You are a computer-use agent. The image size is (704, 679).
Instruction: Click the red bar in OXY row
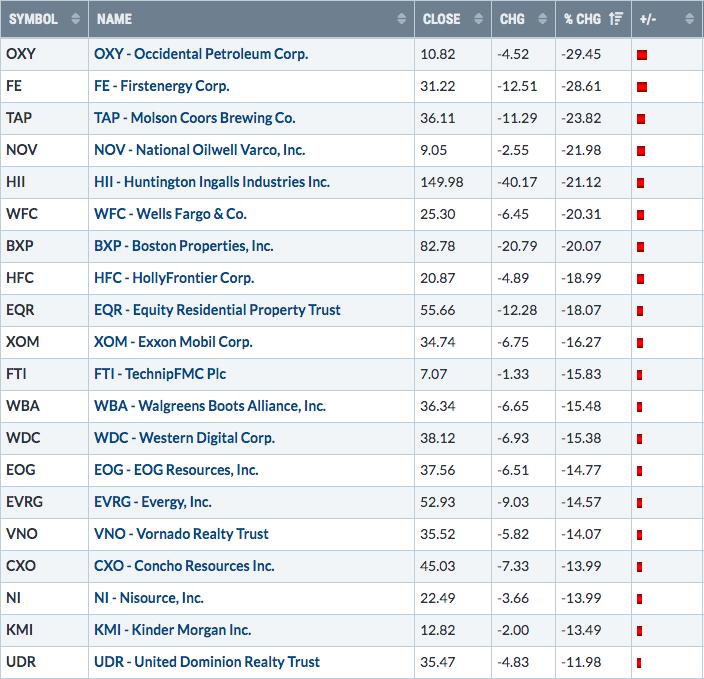pyautogui.click(x=642, y=55)
